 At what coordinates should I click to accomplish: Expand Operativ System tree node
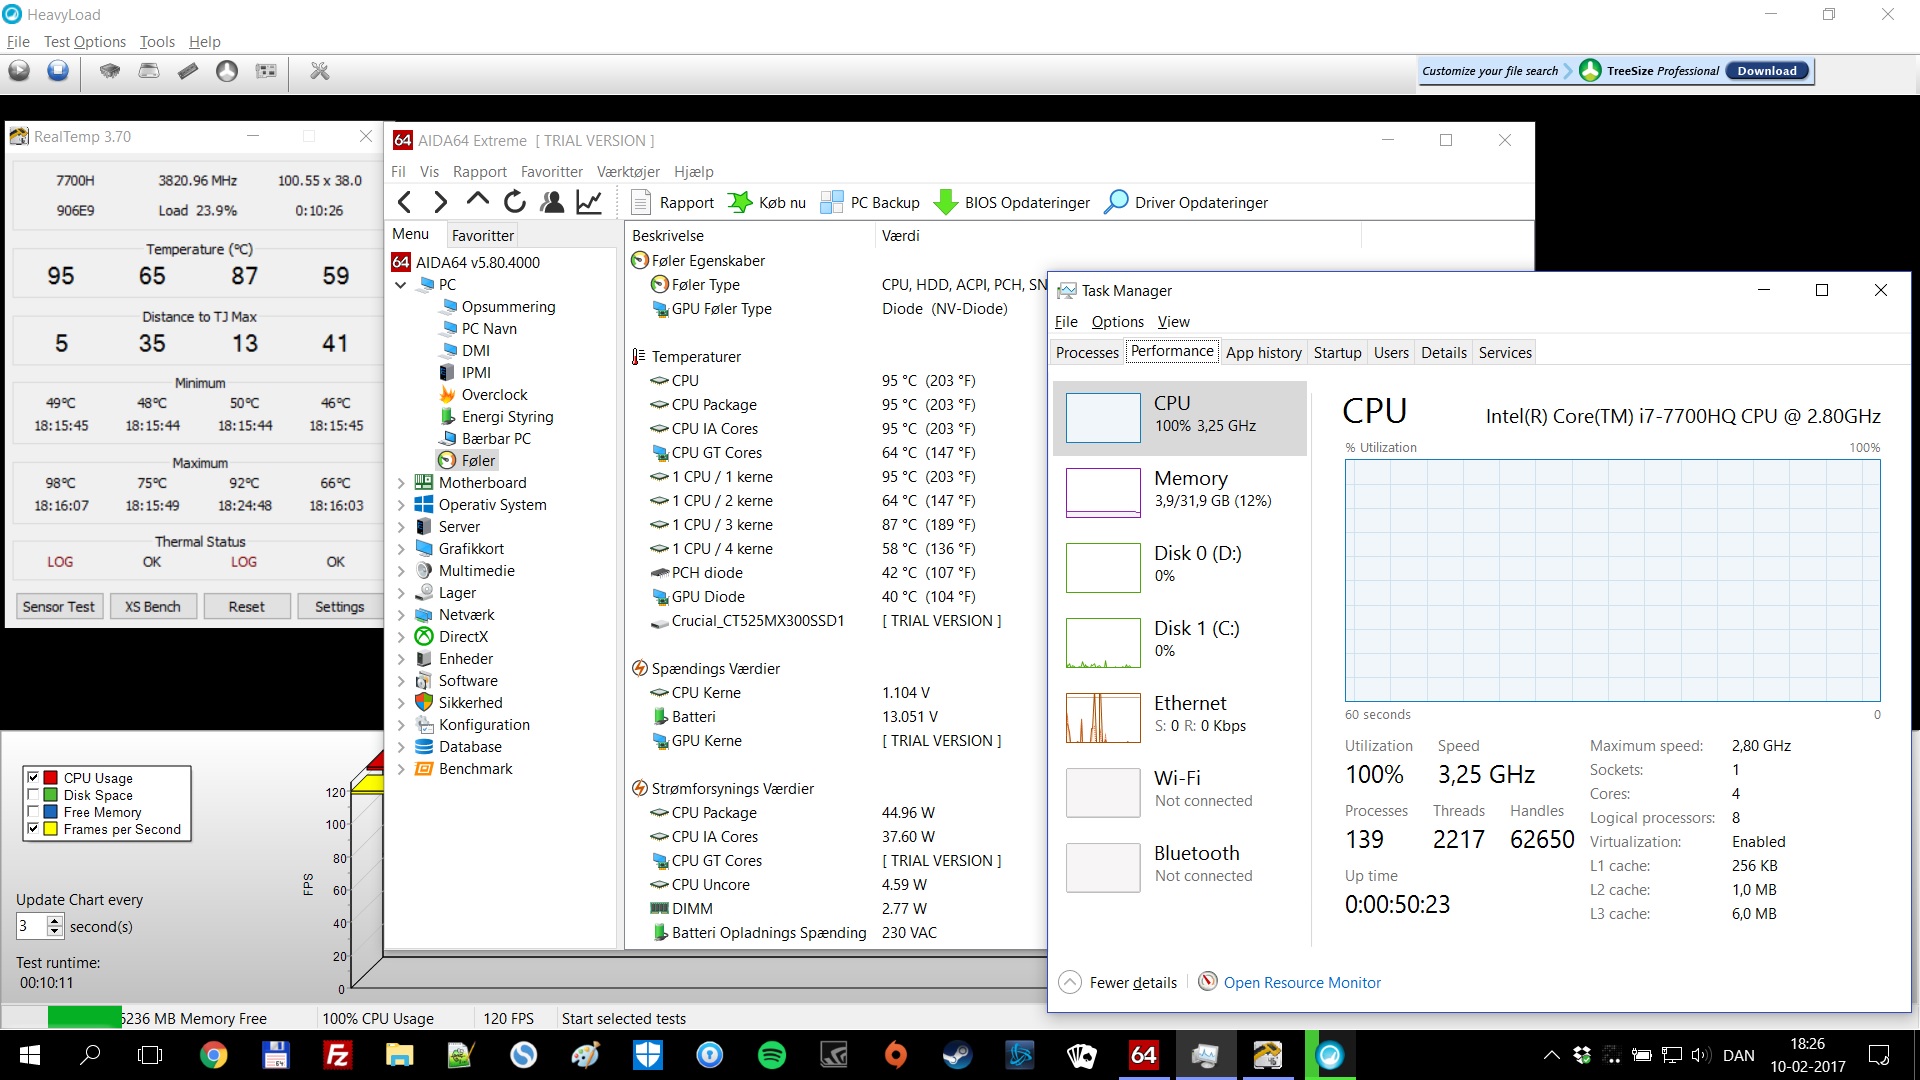tap(401, 505)
